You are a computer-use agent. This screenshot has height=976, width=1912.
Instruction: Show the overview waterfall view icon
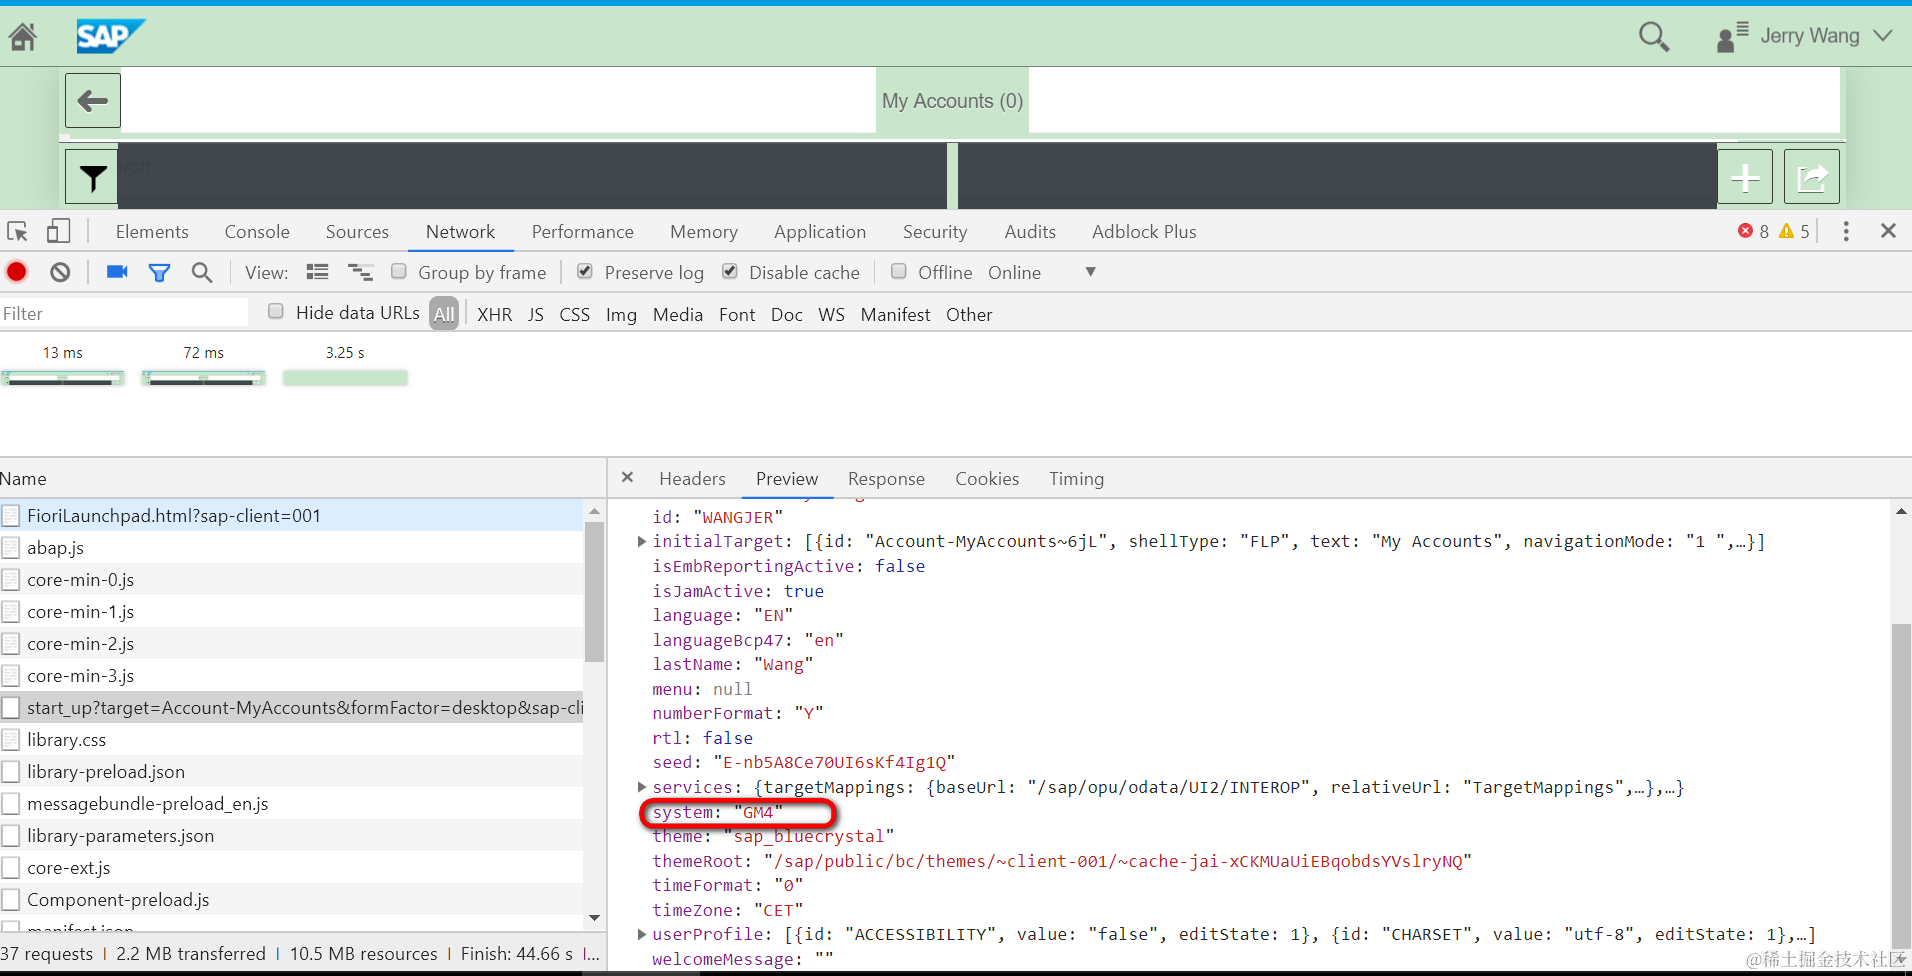point(360,272)
